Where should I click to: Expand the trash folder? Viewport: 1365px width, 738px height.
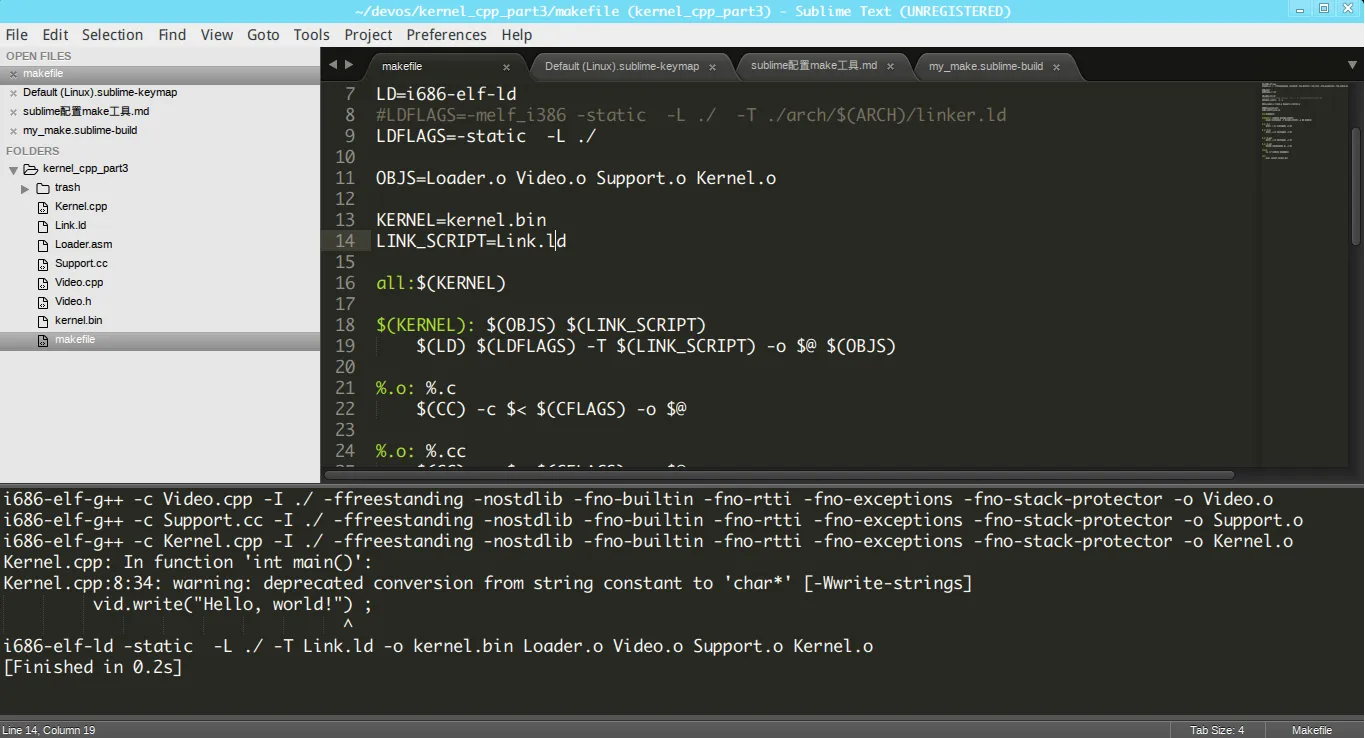coord(25,188)
